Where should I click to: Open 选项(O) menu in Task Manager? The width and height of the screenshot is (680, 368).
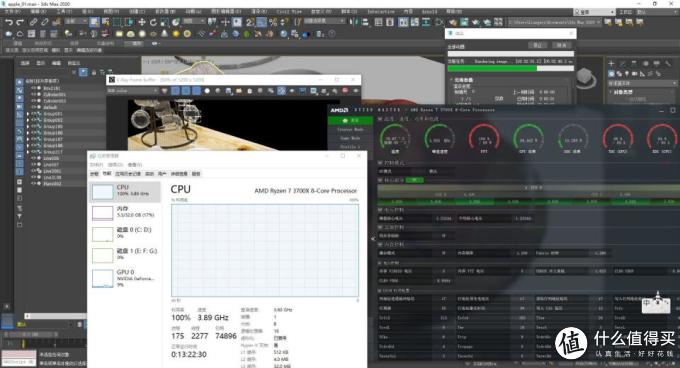(x=115, y=165)
